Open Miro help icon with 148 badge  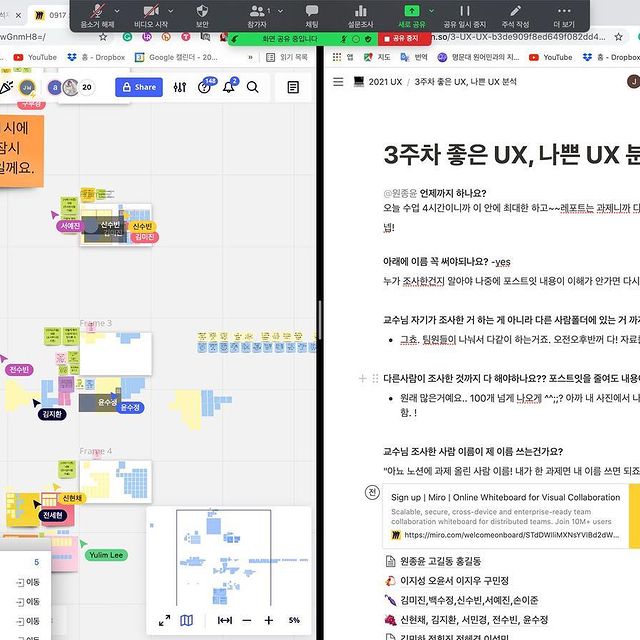[x=205, y=88]
